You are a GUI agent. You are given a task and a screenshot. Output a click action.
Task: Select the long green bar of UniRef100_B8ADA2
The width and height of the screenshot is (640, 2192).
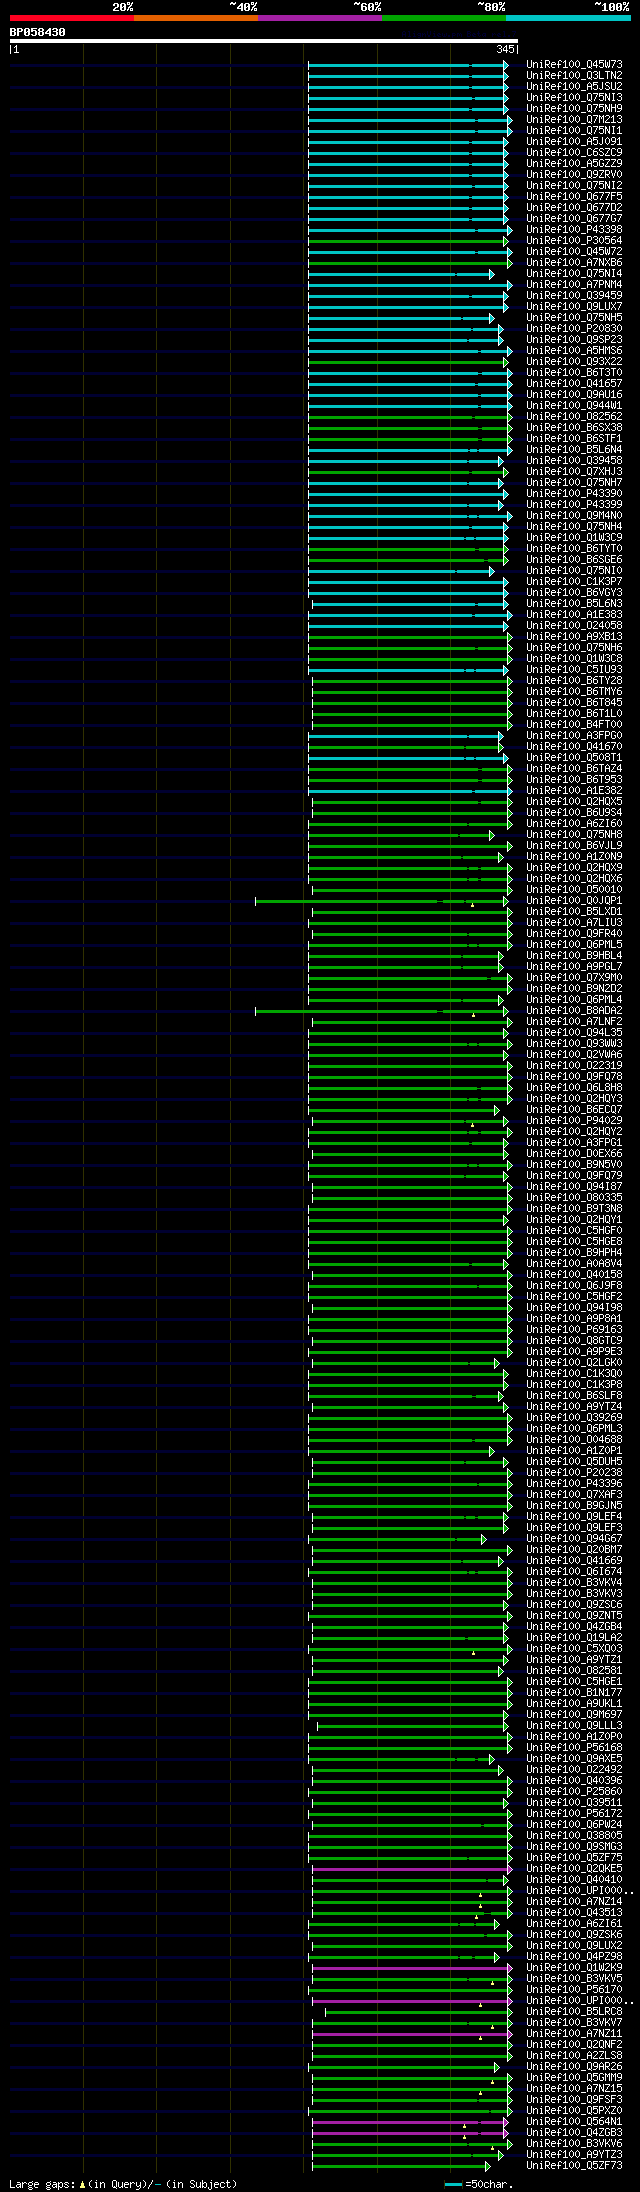tap(382, 1011)
